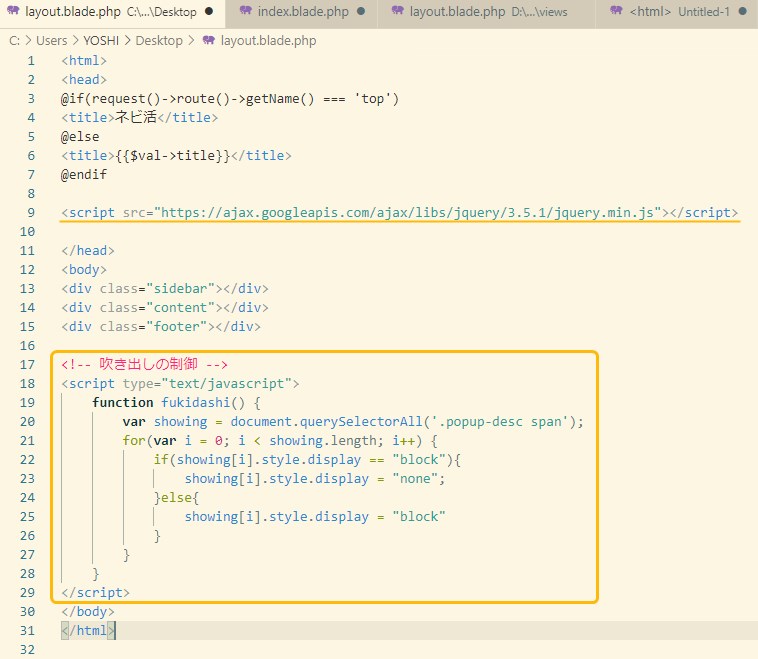
Task: Expand the Users breadcrumb segment
Action: (x=50, y=41)
